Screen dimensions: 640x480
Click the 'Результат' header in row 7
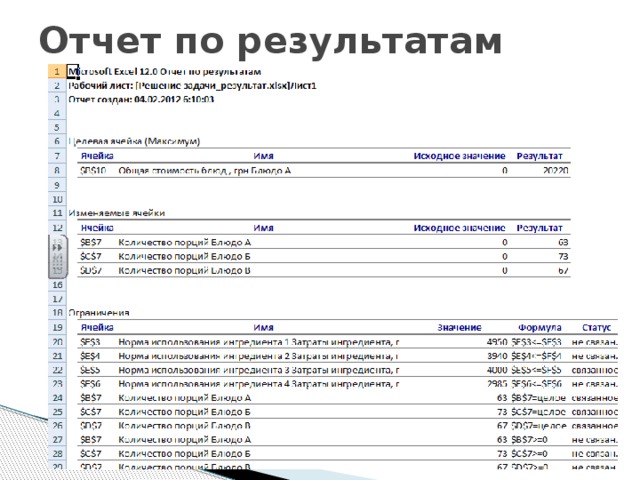pyautogui.click(x=539, y=156)
